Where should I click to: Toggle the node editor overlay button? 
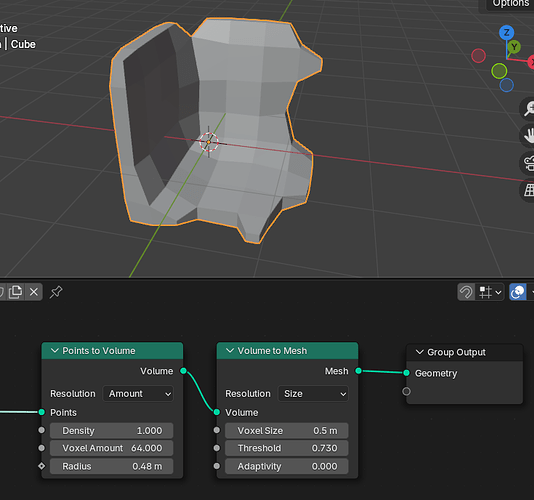(518, 292)
